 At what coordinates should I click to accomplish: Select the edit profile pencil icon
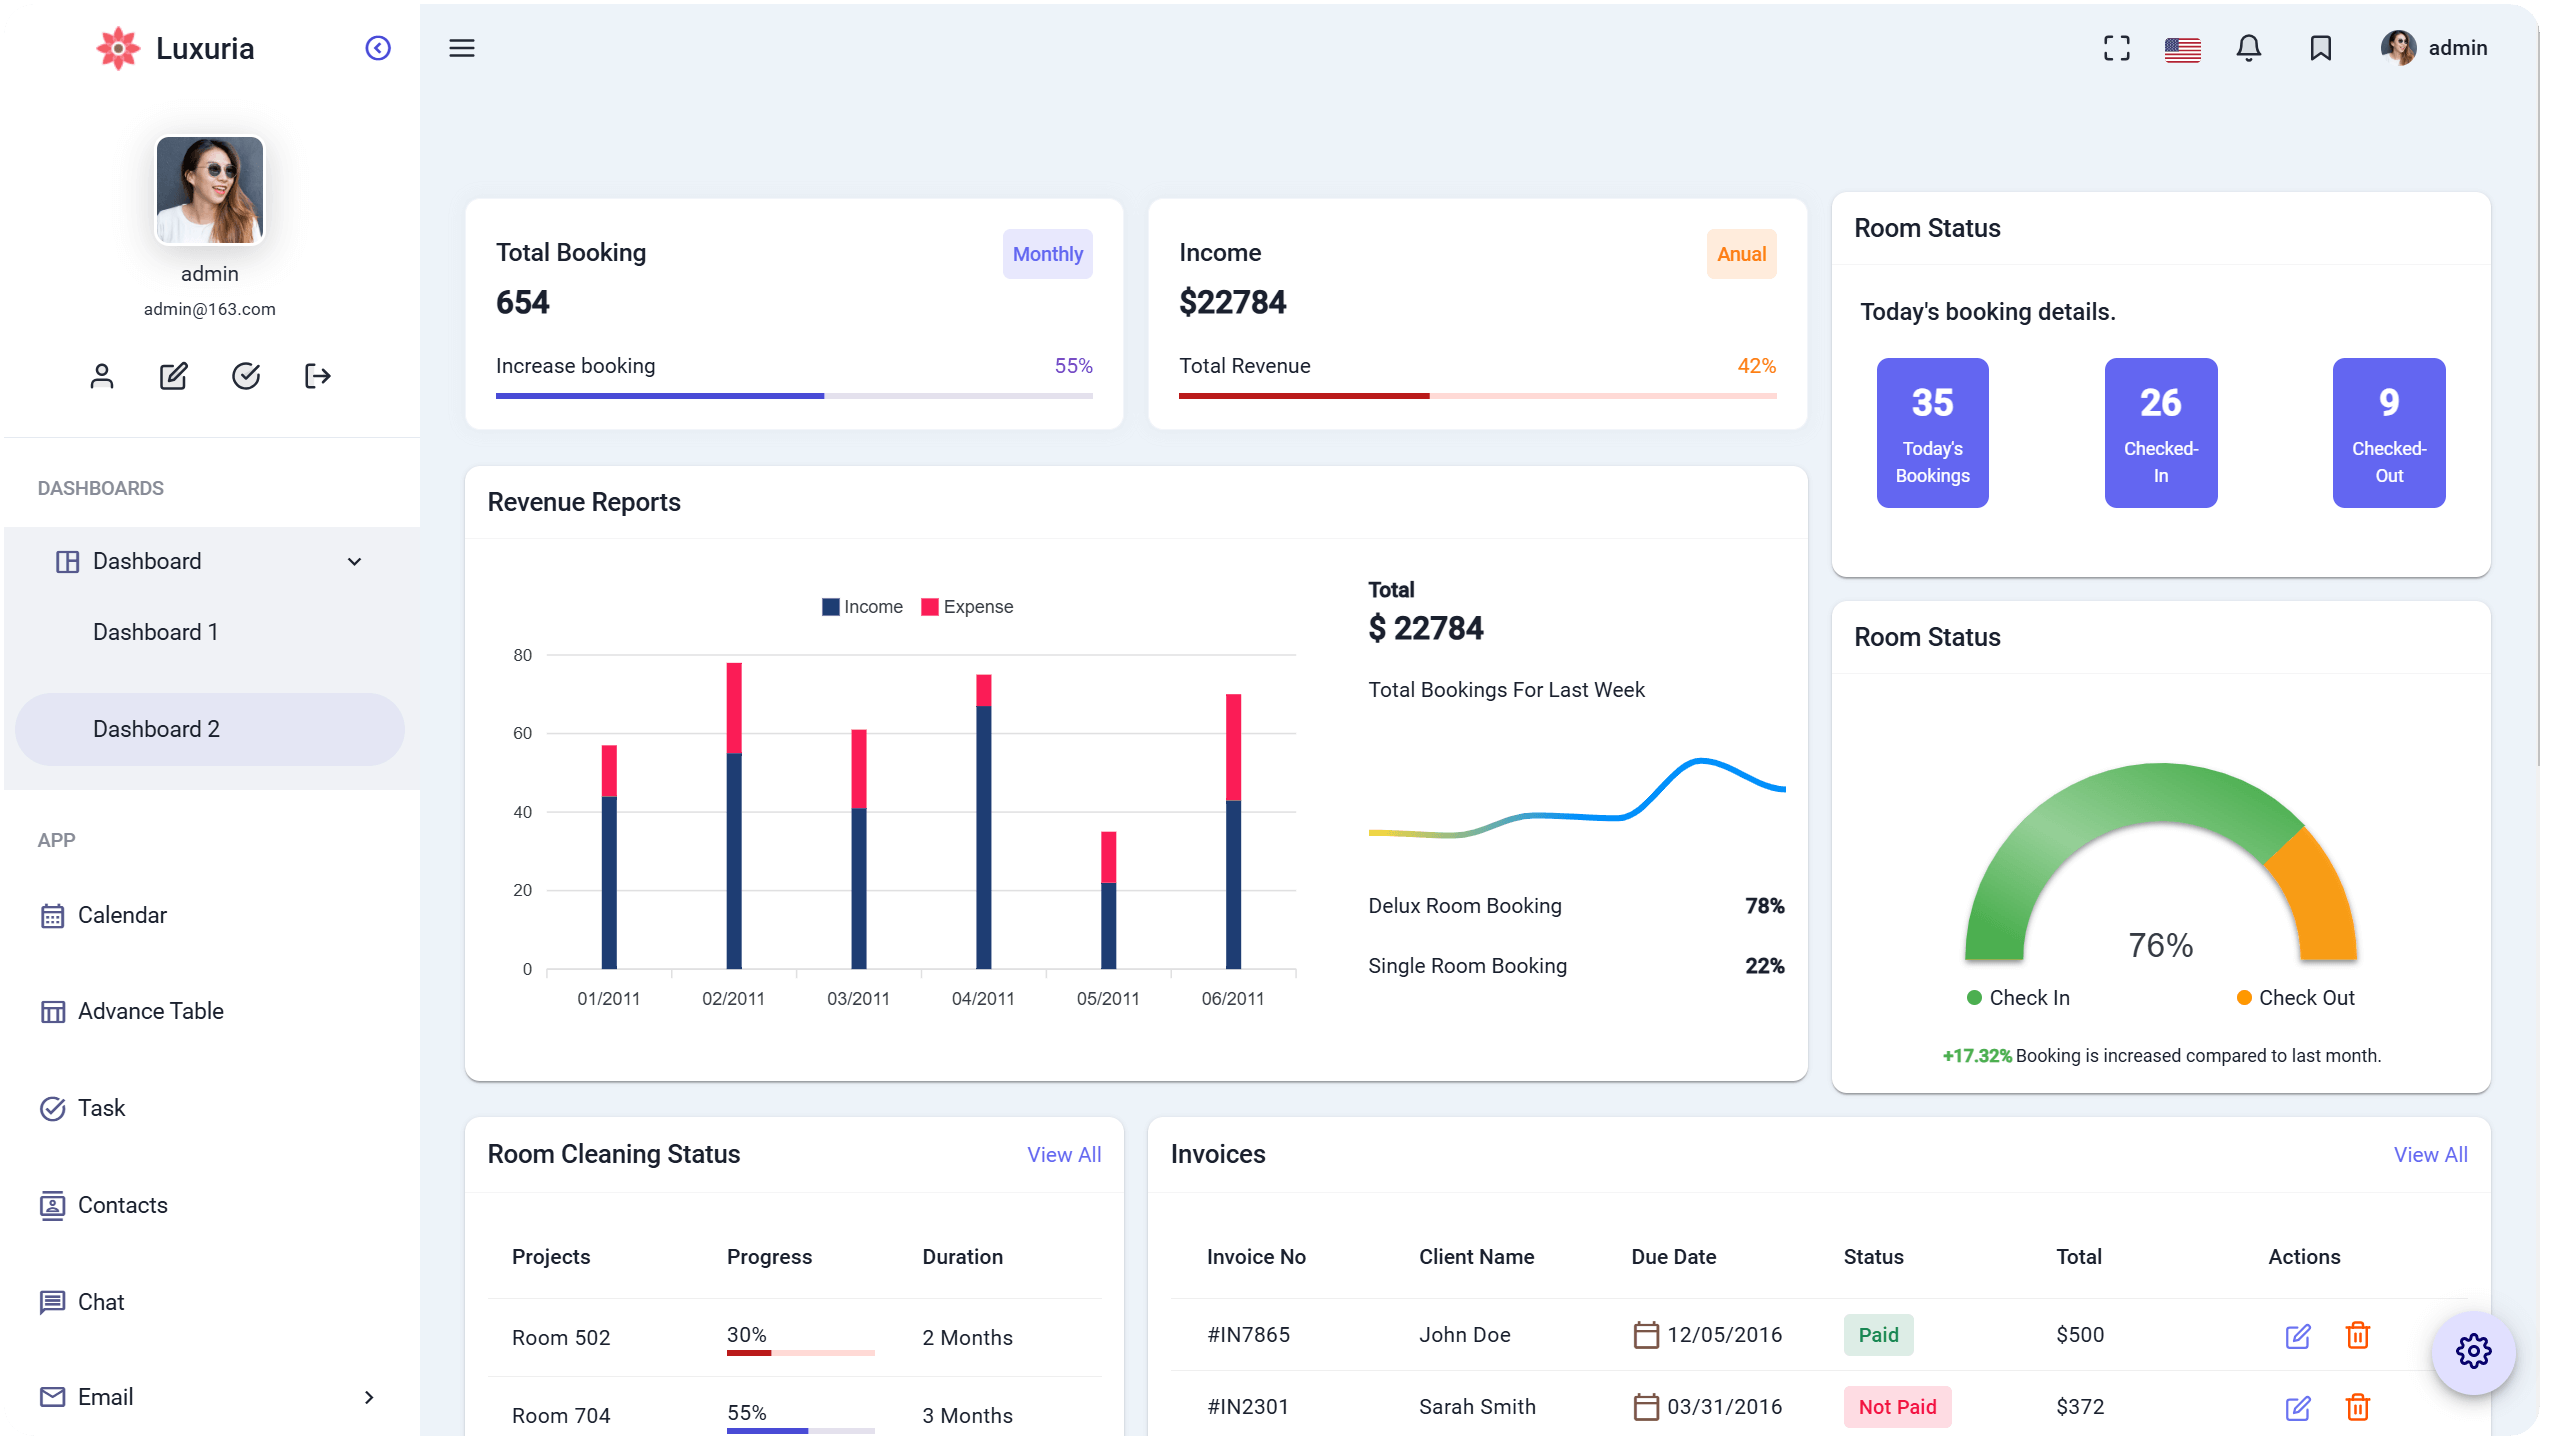[173, 376]
